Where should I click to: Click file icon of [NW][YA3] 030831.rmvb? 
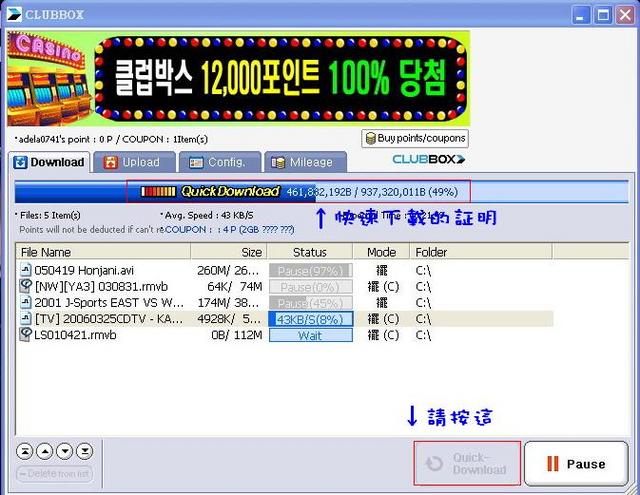click(x=26, y=286)
